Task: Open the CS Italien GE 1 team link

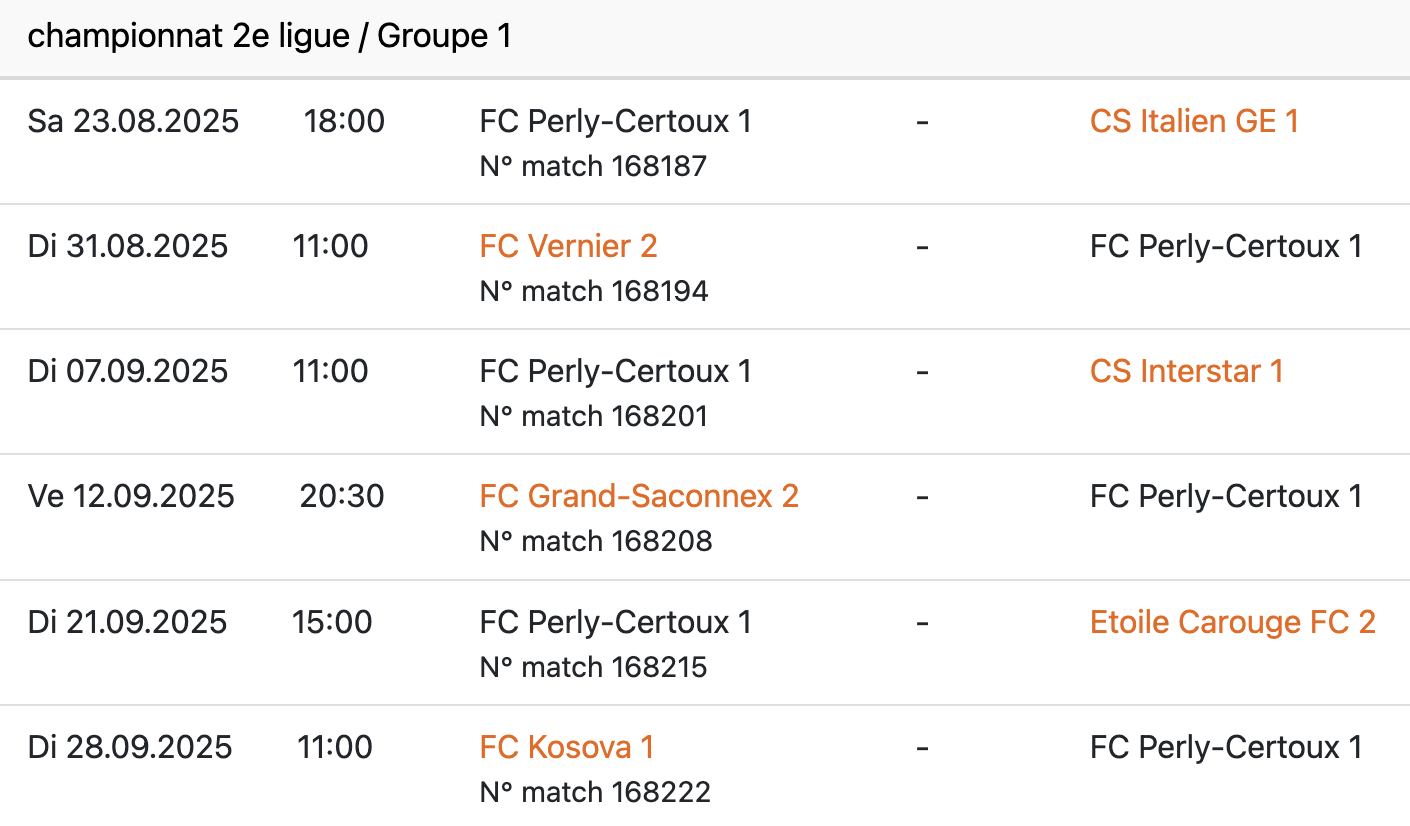Action: 1194,121
